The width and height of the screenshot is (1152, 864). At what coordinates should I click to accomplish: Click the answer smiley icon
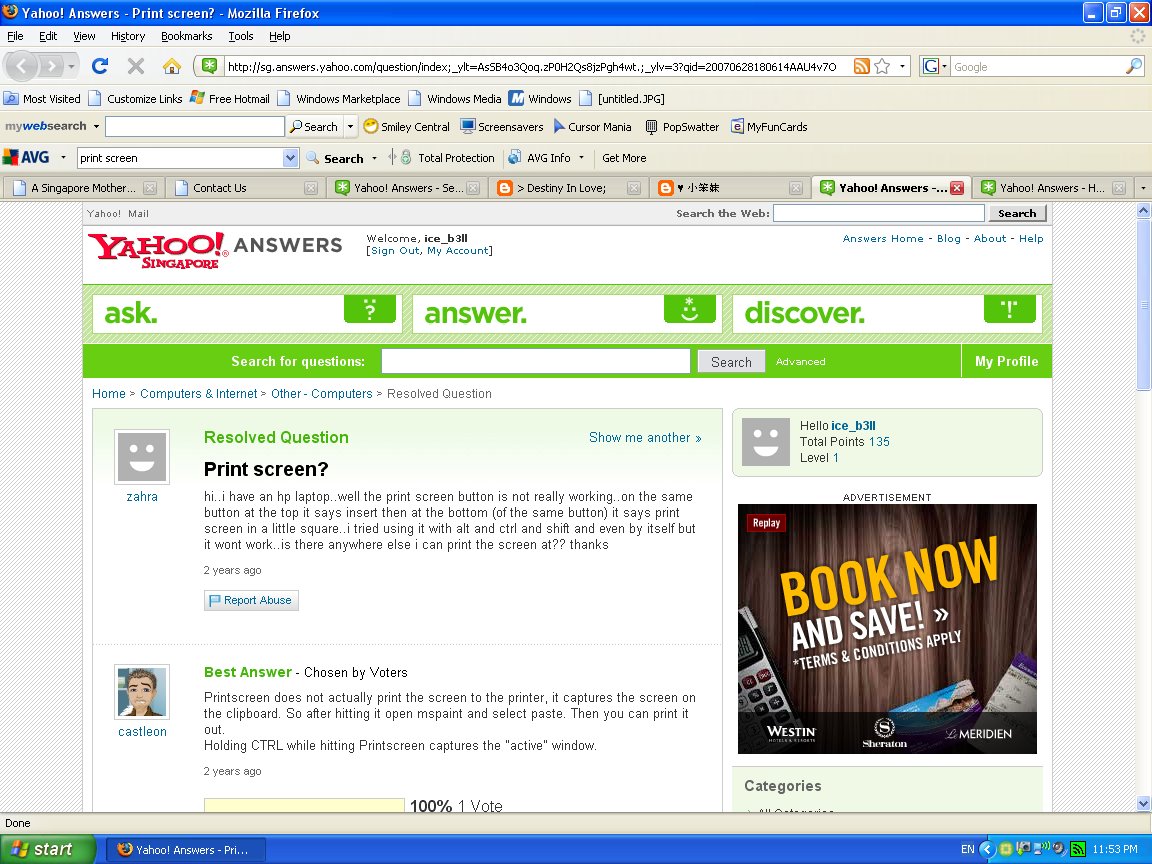(x=689, y=309)
